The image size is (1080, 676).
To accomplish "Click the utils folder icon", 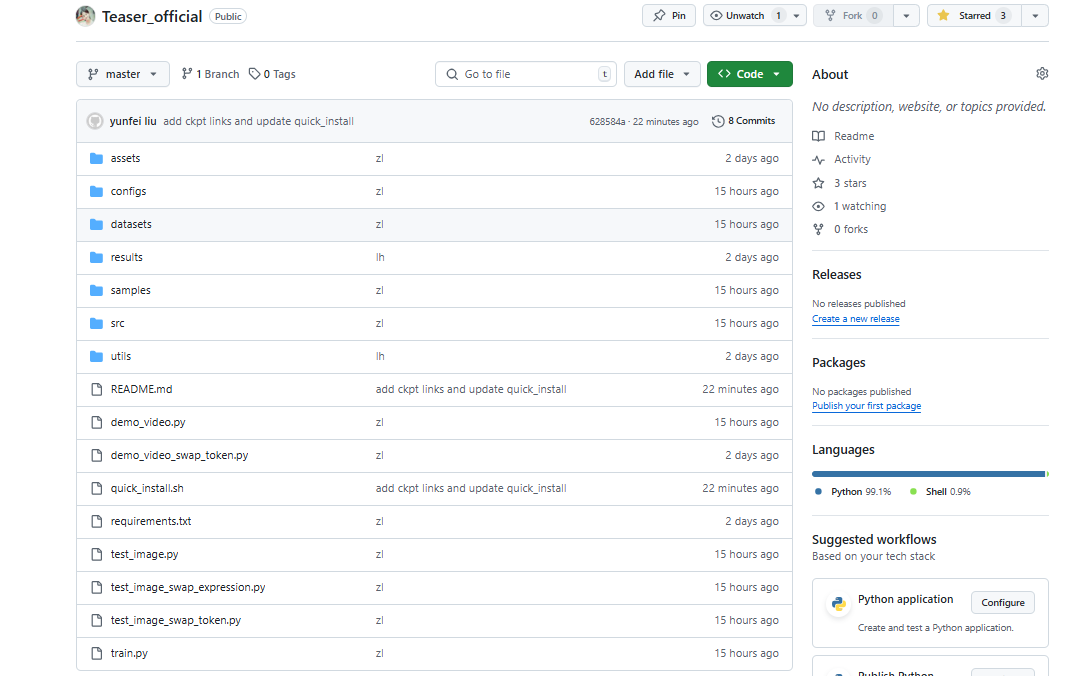I will [x=96, y=357].
